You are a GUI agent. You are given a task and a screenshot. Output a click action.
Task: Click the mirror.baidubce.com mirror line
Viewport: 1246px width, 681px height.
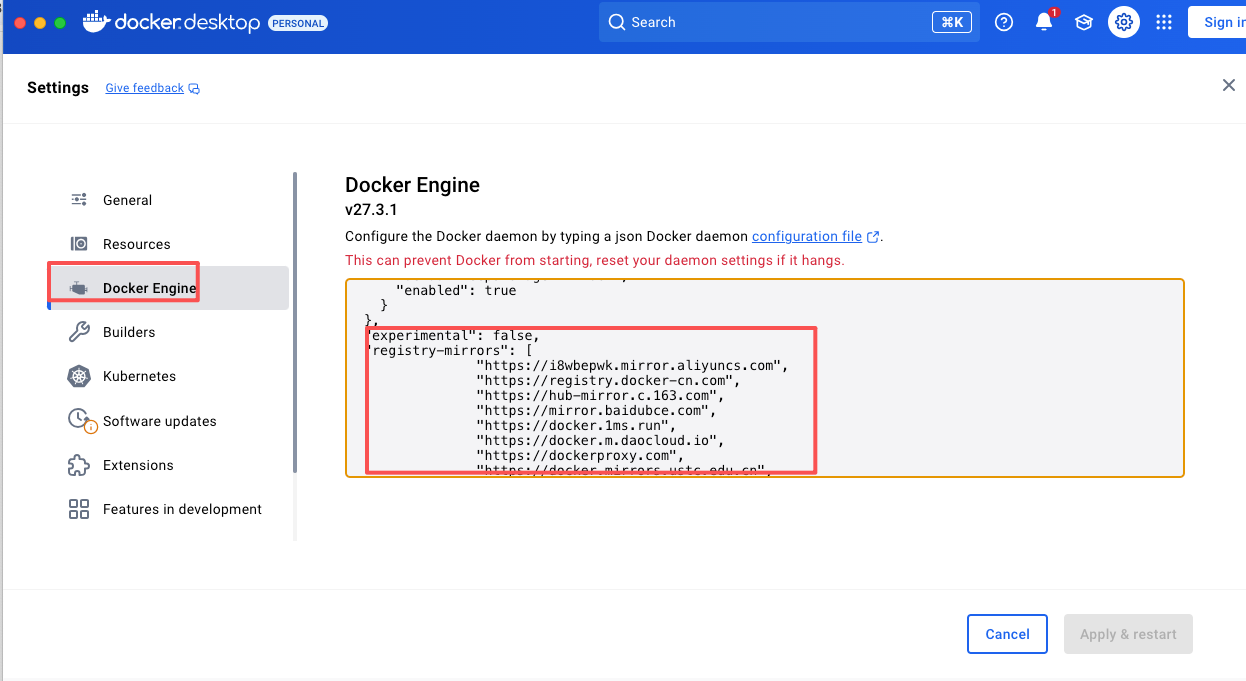point(598,411)
